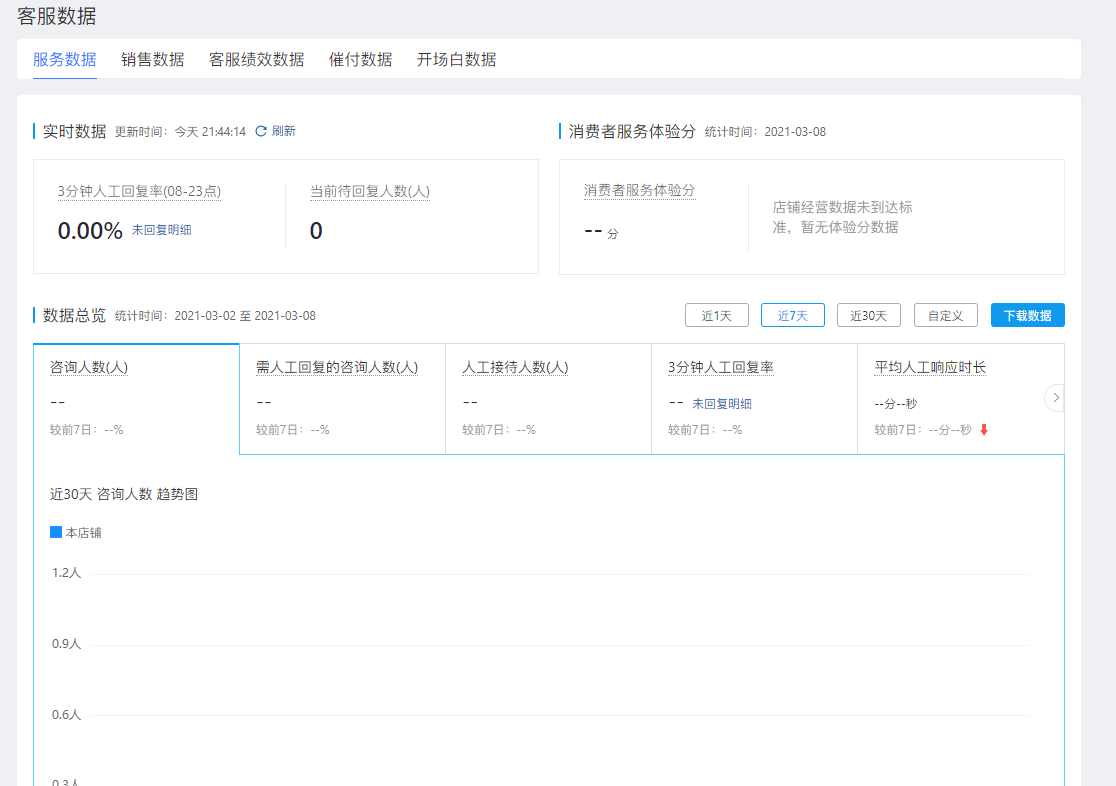Switch to the 销售数据 tab

(152, 59)
